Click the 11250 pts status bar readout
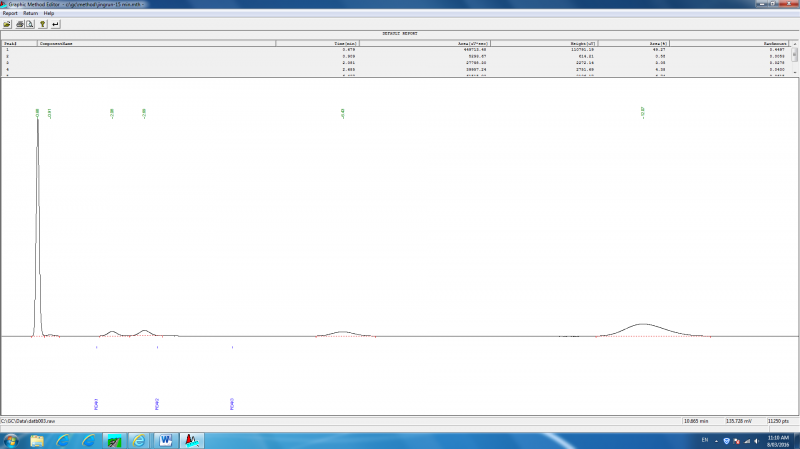 tap(778, 421)
